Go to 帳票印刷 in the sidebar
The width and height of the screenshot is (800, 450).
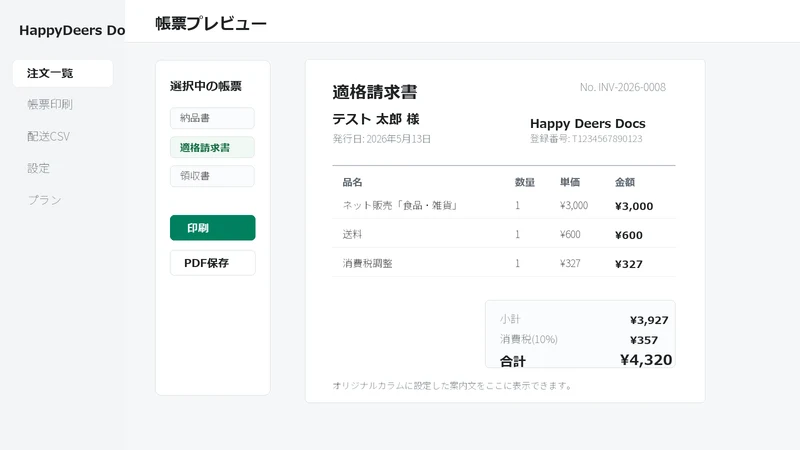click(50, 105)
